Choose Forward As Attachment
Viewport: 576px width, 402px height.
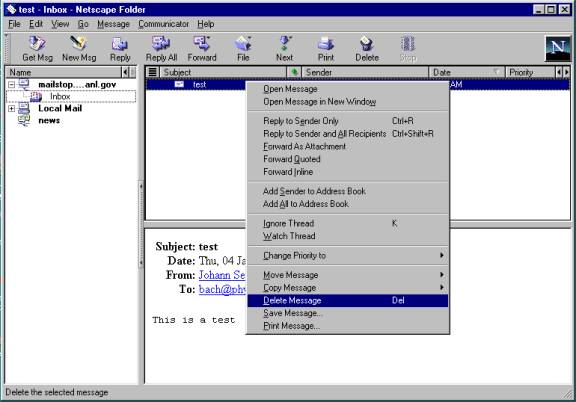coord(348,146)
